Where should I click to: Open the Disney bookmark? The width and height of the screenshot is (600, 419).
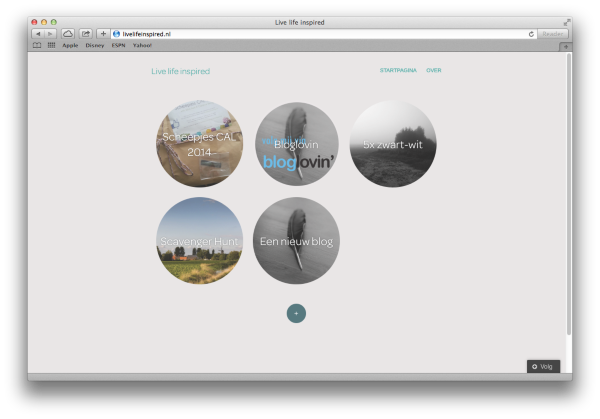(x=95, y=45)
